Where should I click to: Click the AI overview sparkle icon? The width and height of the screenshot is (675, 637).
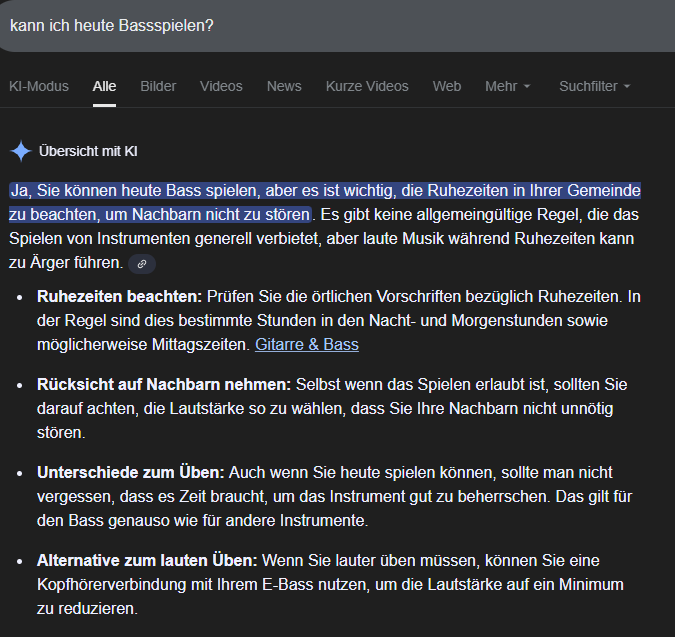pos(20,151)
